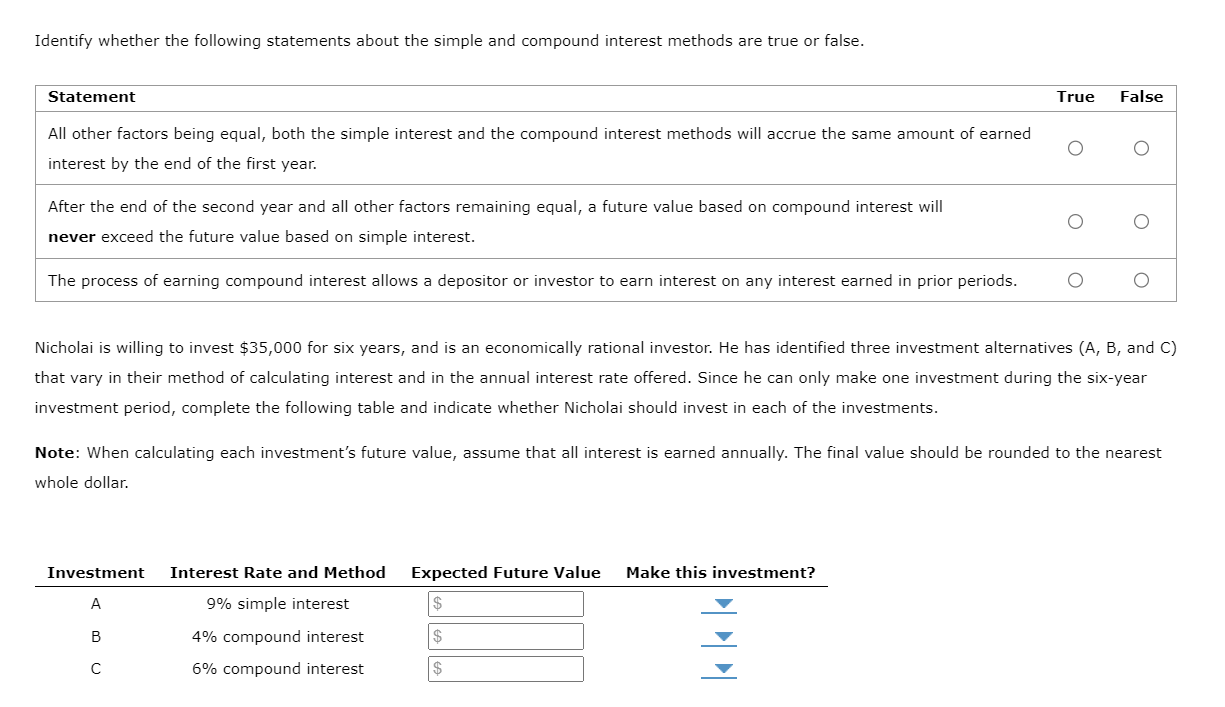Image resolution: width=1225 pixels, height=707 pixels.
Task: Click the future value field for Investment B
Action: [x=505, y=636]
